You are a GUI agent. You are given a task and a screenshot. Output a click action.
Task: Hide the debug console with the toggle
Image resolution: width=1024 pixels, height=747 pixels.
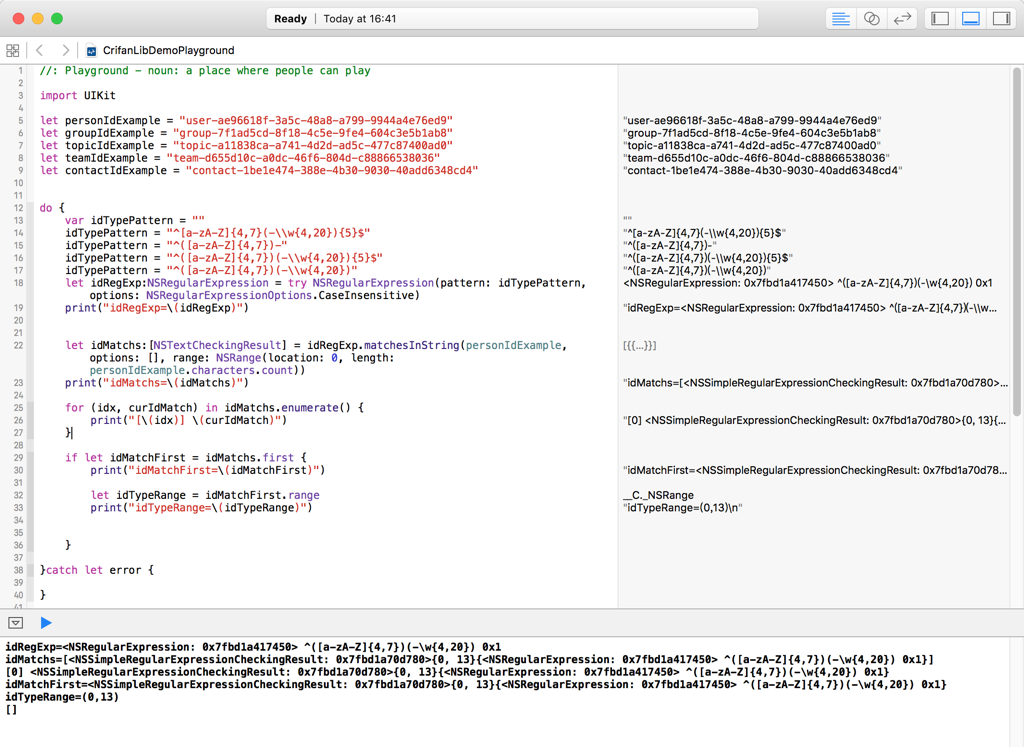tap(16, 623)
